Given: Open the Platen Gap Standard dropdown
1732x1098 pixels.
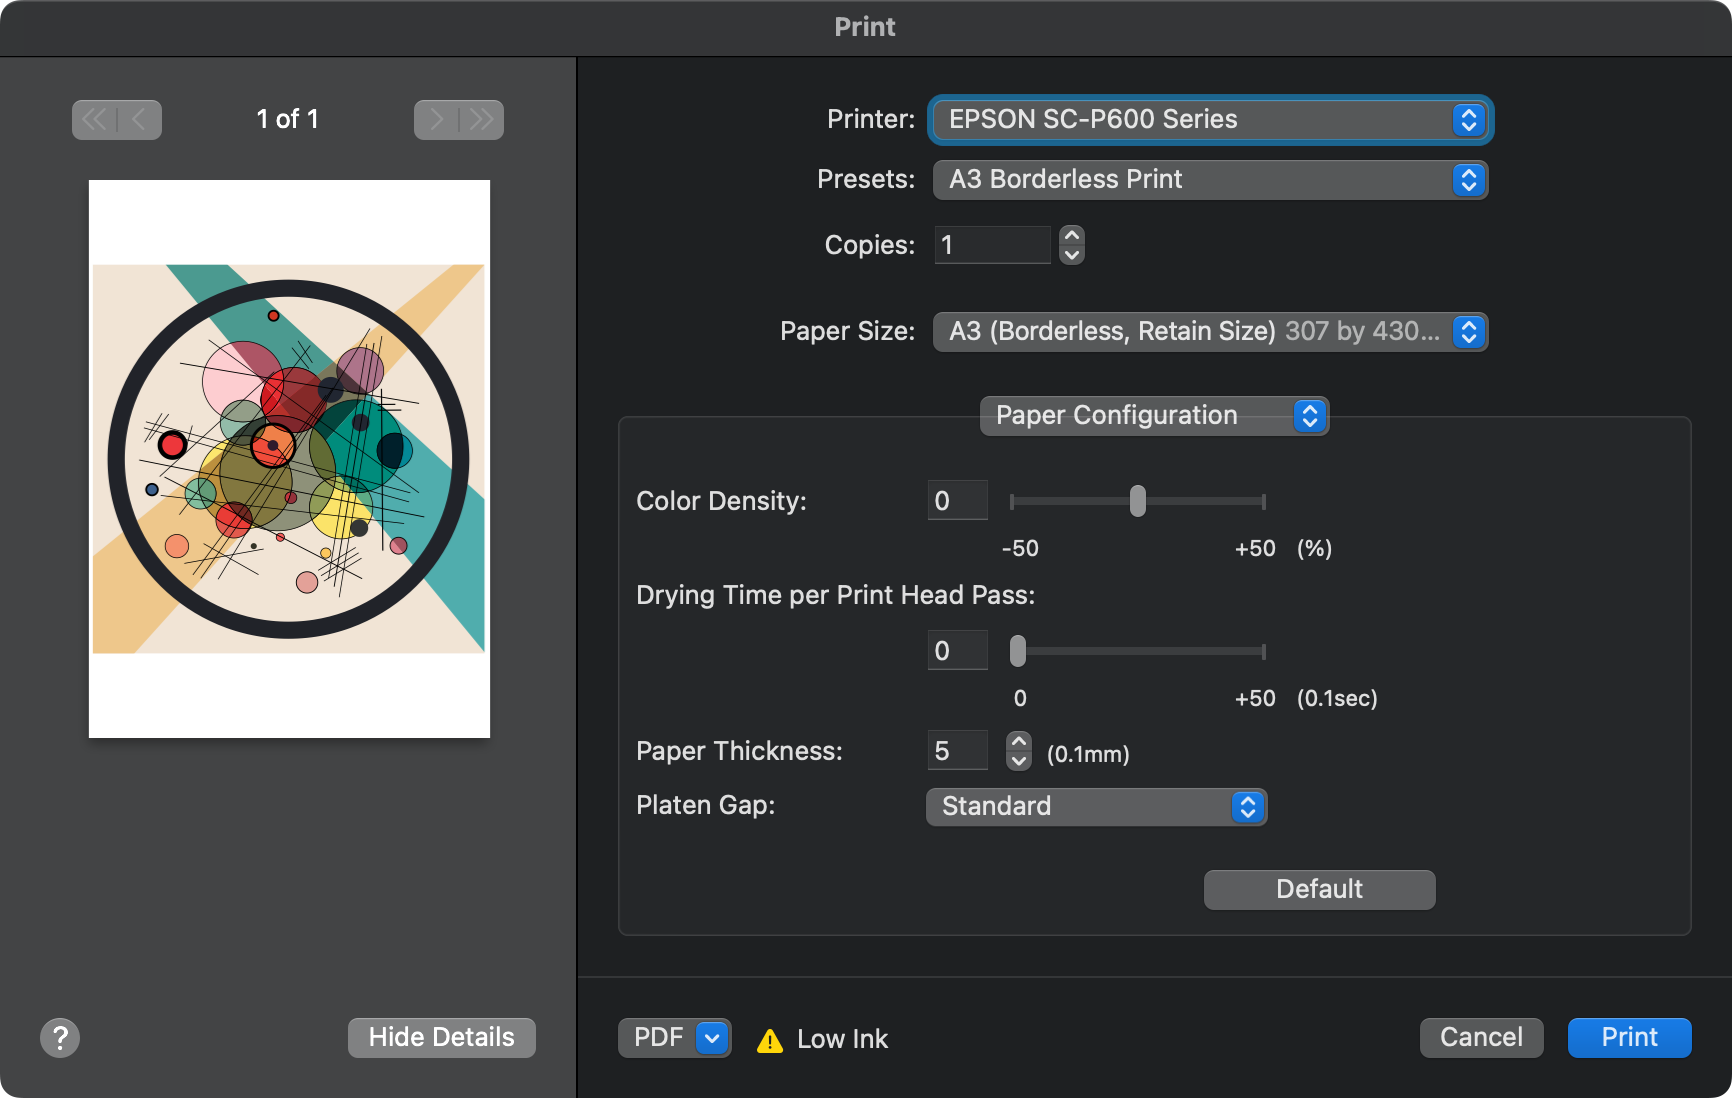Looking at the screenshot, I should point(1096,807).
